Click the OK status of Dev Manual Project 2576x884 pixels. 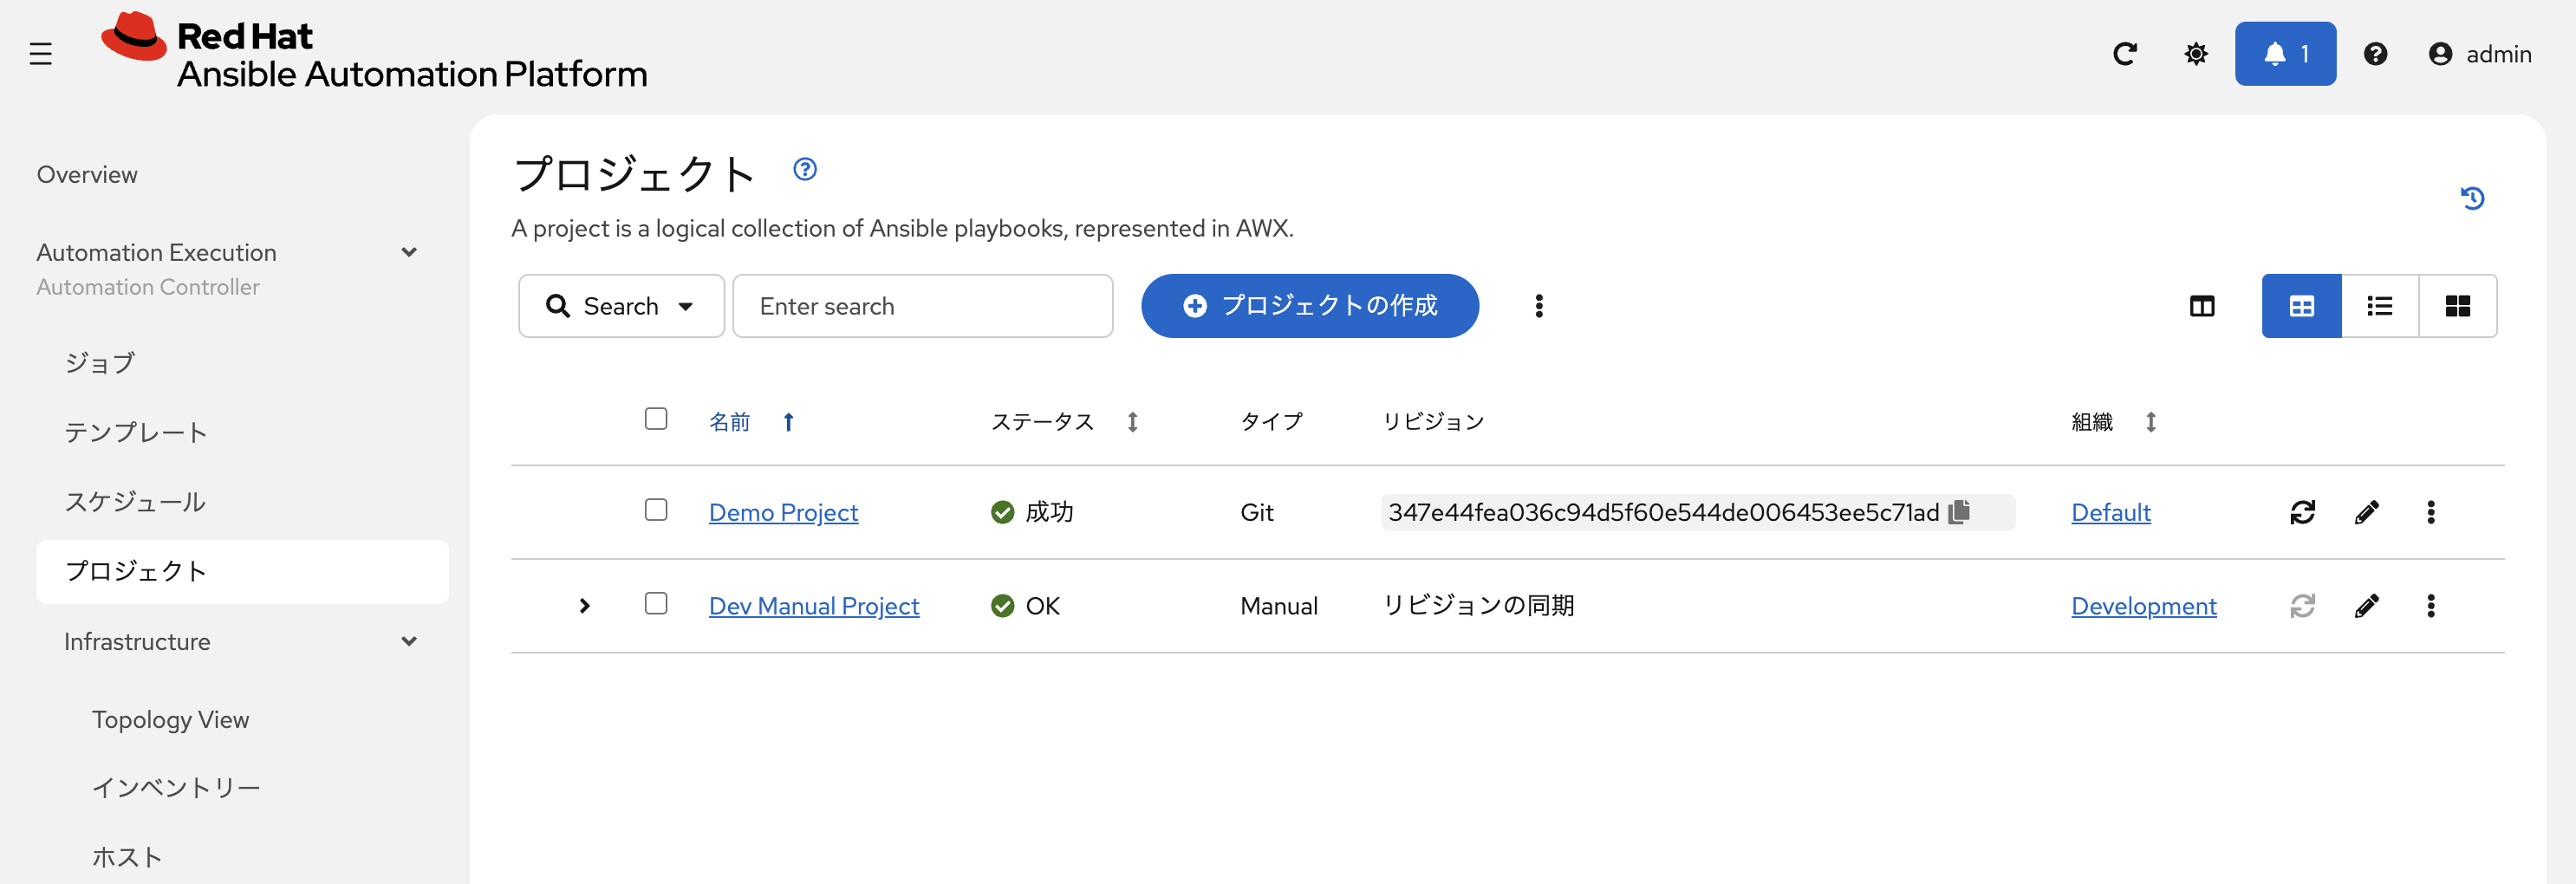pyautogui.click(x=1025, y=606)
